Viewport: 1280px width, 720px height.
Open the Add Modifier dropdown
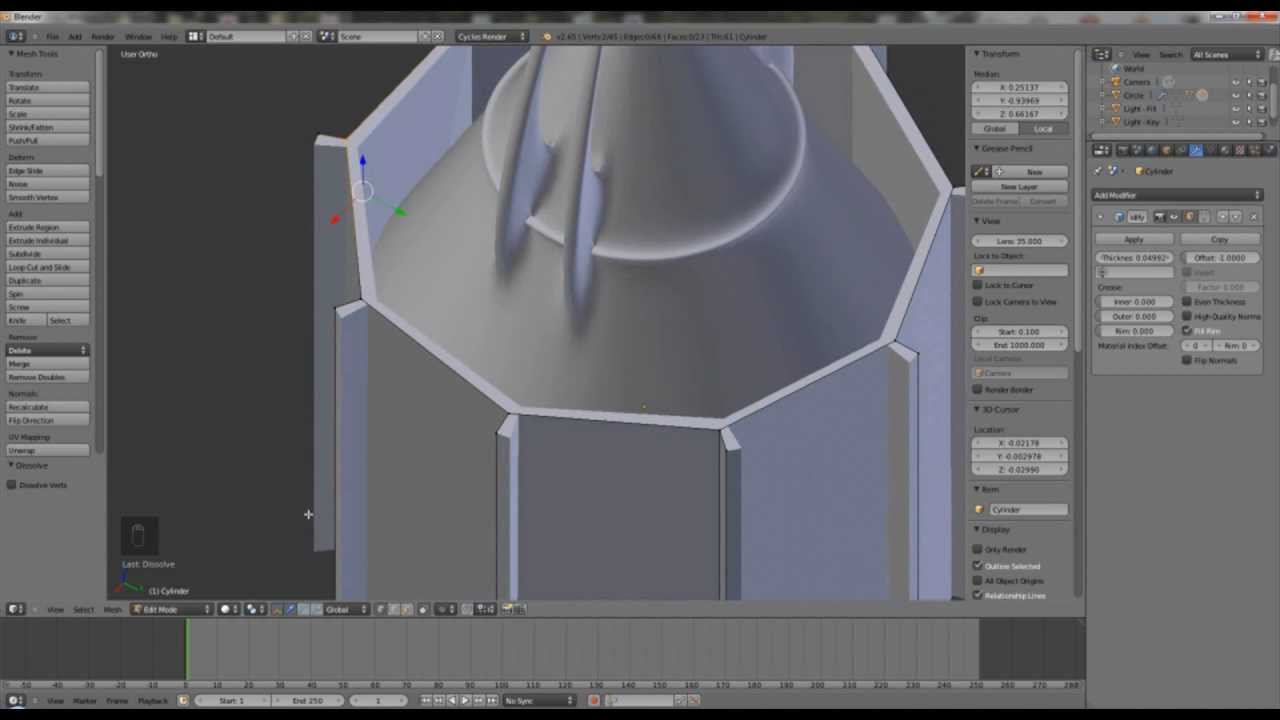click(1177, 195)
